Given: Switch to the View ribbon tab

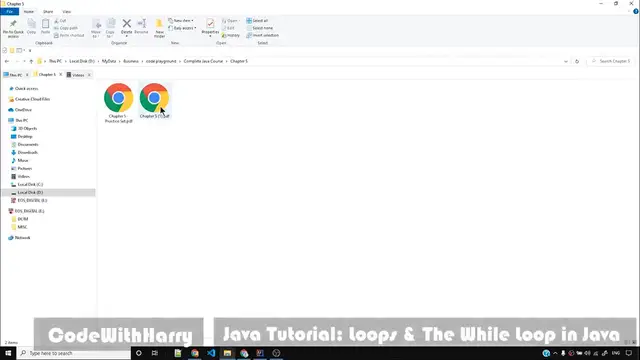Looking at the screenshot, I should tap(67, 12).
